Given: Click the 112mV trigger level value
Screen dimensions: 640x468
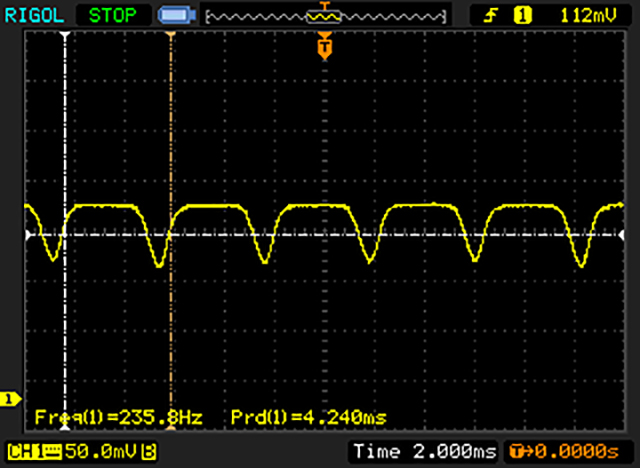Looking at the screenshot, I should tap(588, 16).
